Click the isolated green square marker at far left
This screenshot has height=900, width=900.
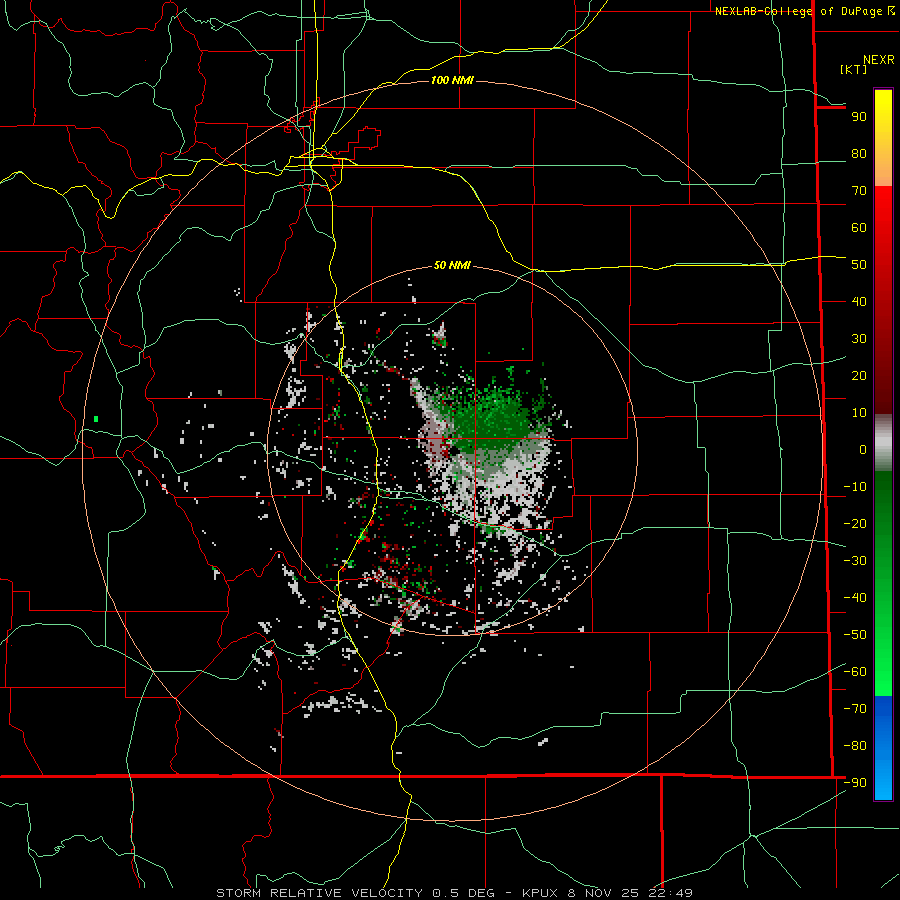tap(96, 419)
